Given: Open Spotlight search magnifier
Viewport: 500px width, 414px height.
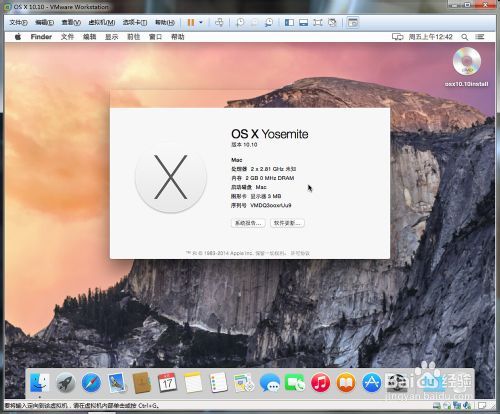Looking at the screenshot, I should click(464, 37).
